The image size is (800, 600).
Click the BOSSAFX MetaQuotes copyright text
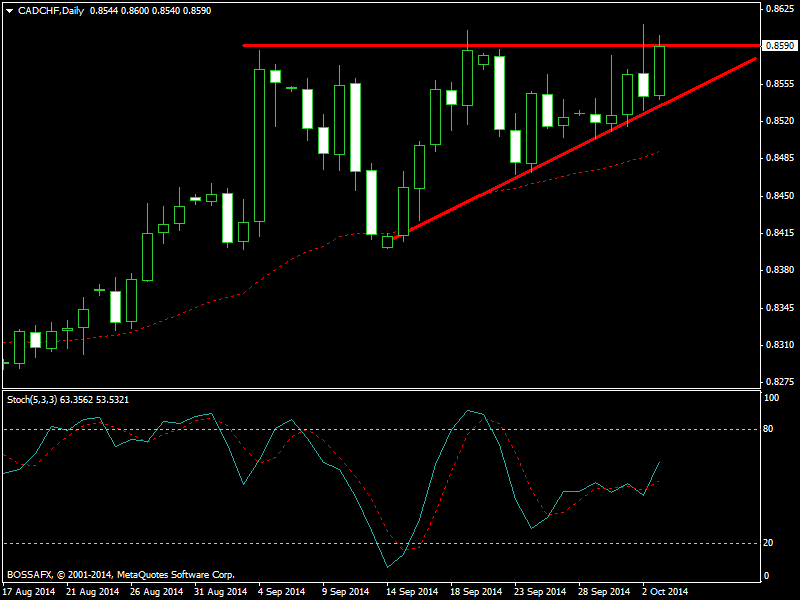pyautogui.click(x=121, y=575)
